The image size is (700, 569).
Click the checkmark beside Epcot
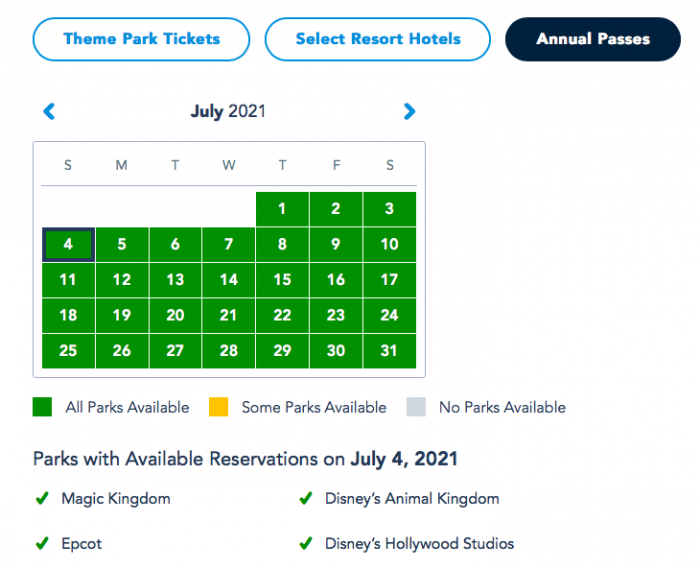point(42,544)
